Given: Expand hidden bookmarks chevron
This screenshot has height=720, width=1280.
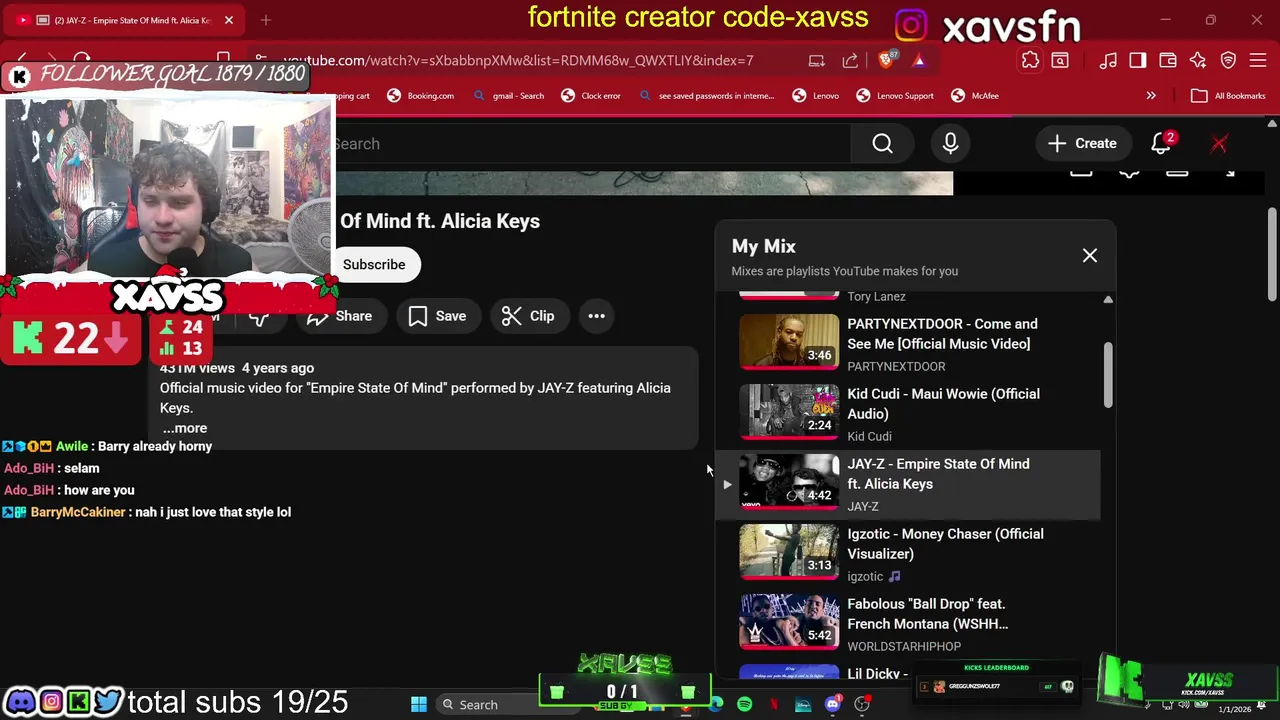Looking at the screenshot, I should point(1151,95).
